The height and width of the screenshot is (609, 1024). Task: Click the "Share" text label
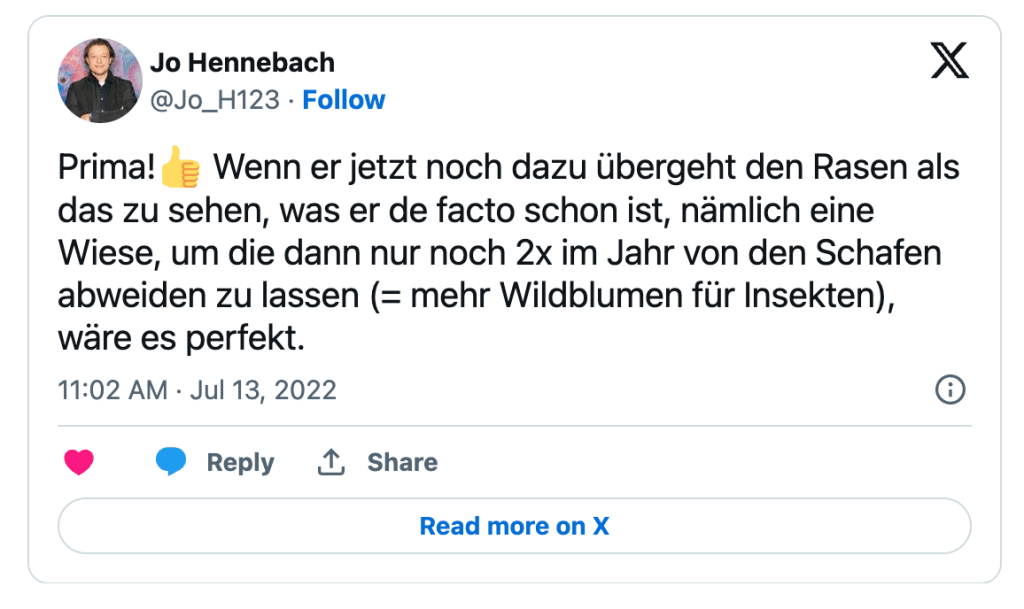tap(402, 463)
